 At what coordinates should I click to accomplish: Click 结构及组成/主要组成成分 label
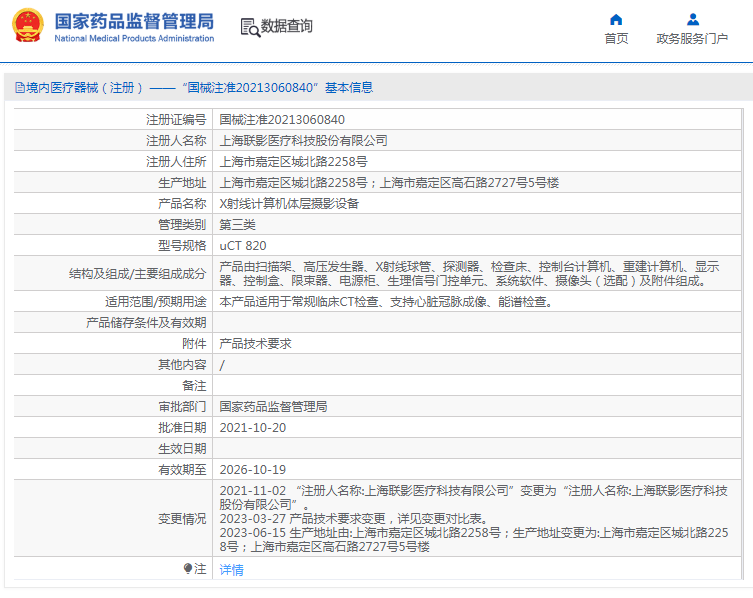coord(137,274)
